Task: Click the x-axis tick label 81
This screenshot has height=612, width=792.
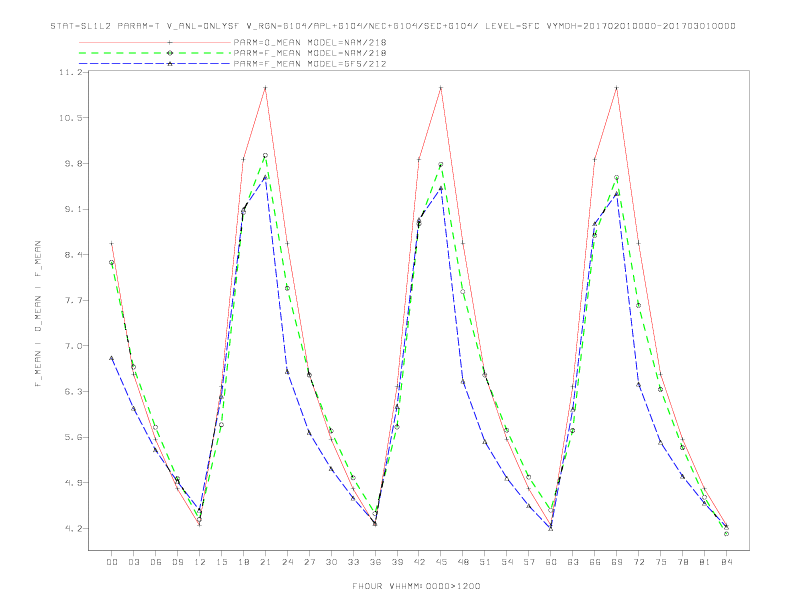Action: coord(705,562)
